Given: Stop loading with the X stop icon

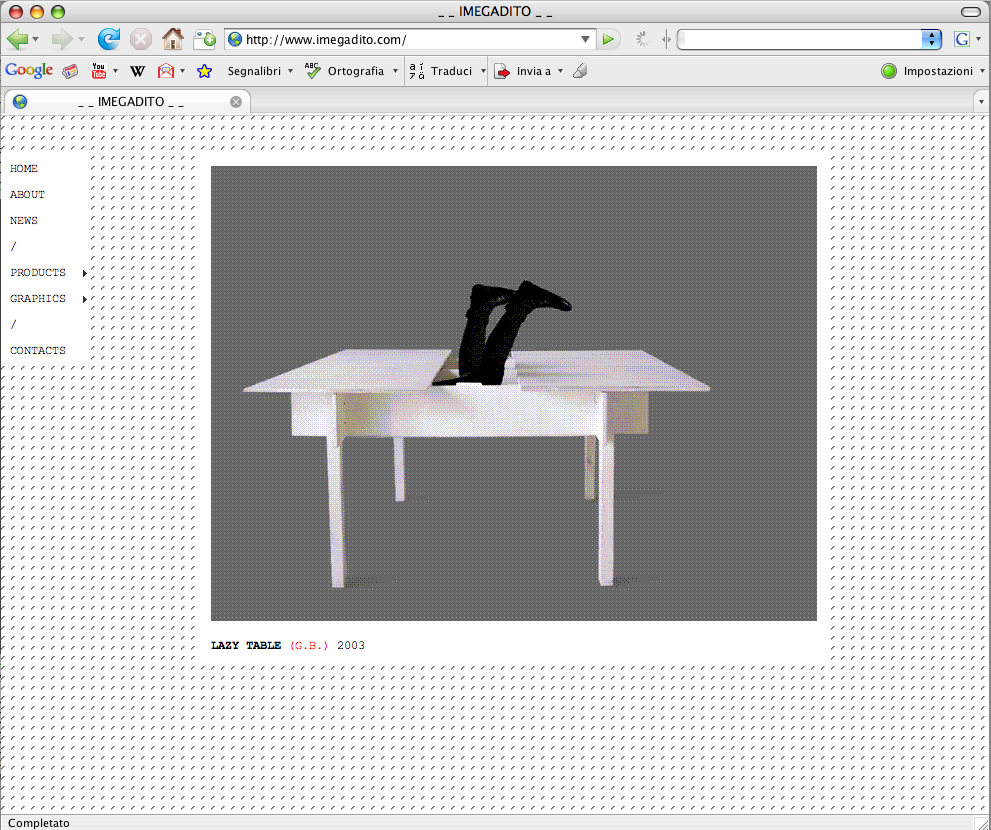Looking at the screenshot, I should (141, 39).
